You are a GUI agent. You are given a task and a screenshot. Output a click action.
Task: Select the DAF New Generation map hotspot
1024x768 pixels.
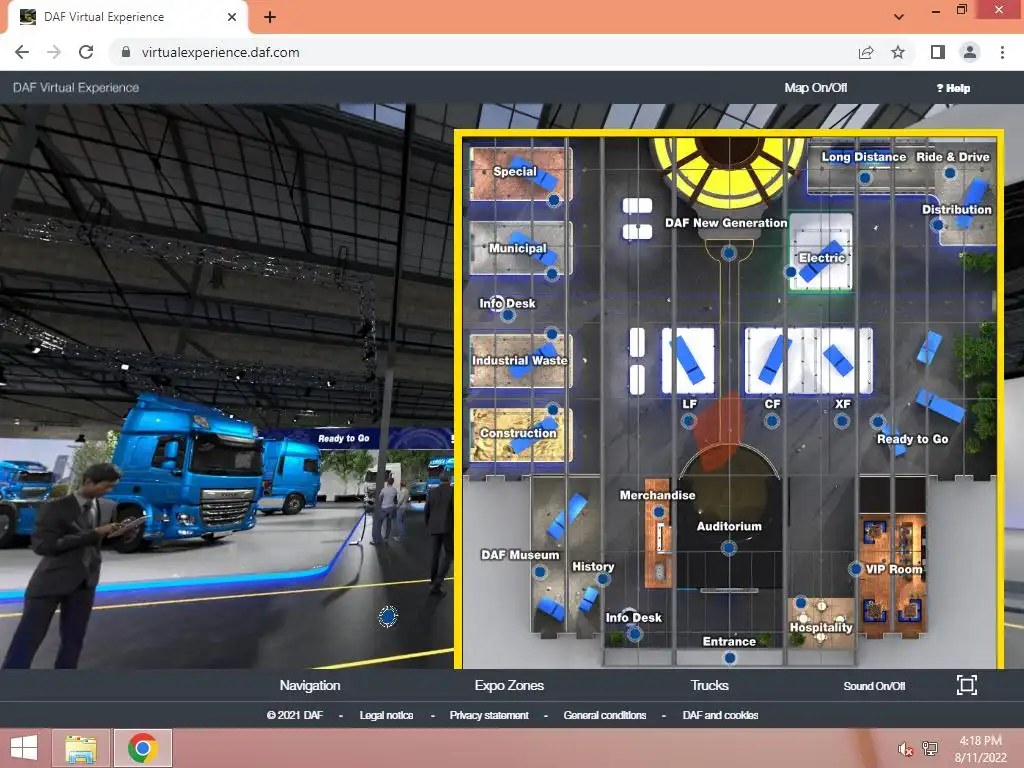click(x=729, y=253)
